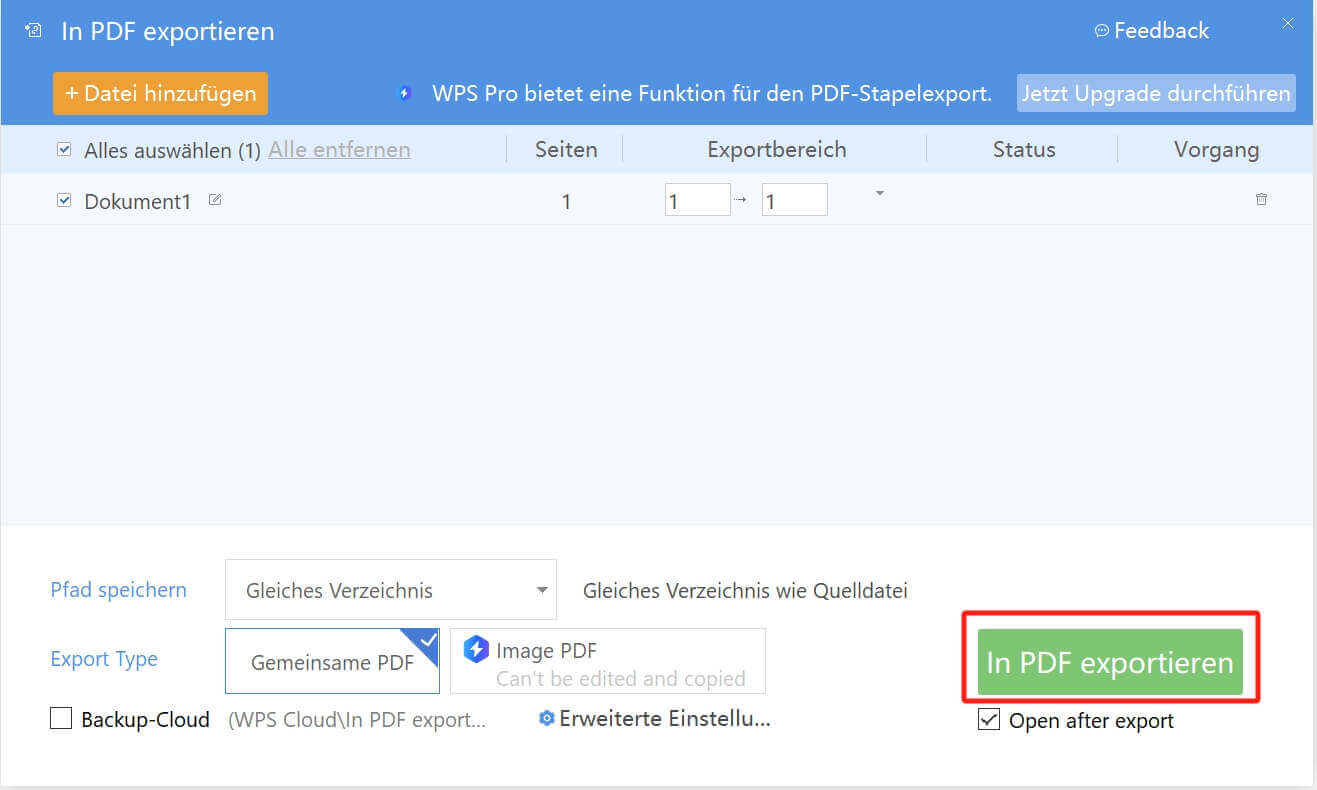Click the Feedback speech bubble icon

click(1103, 30)
